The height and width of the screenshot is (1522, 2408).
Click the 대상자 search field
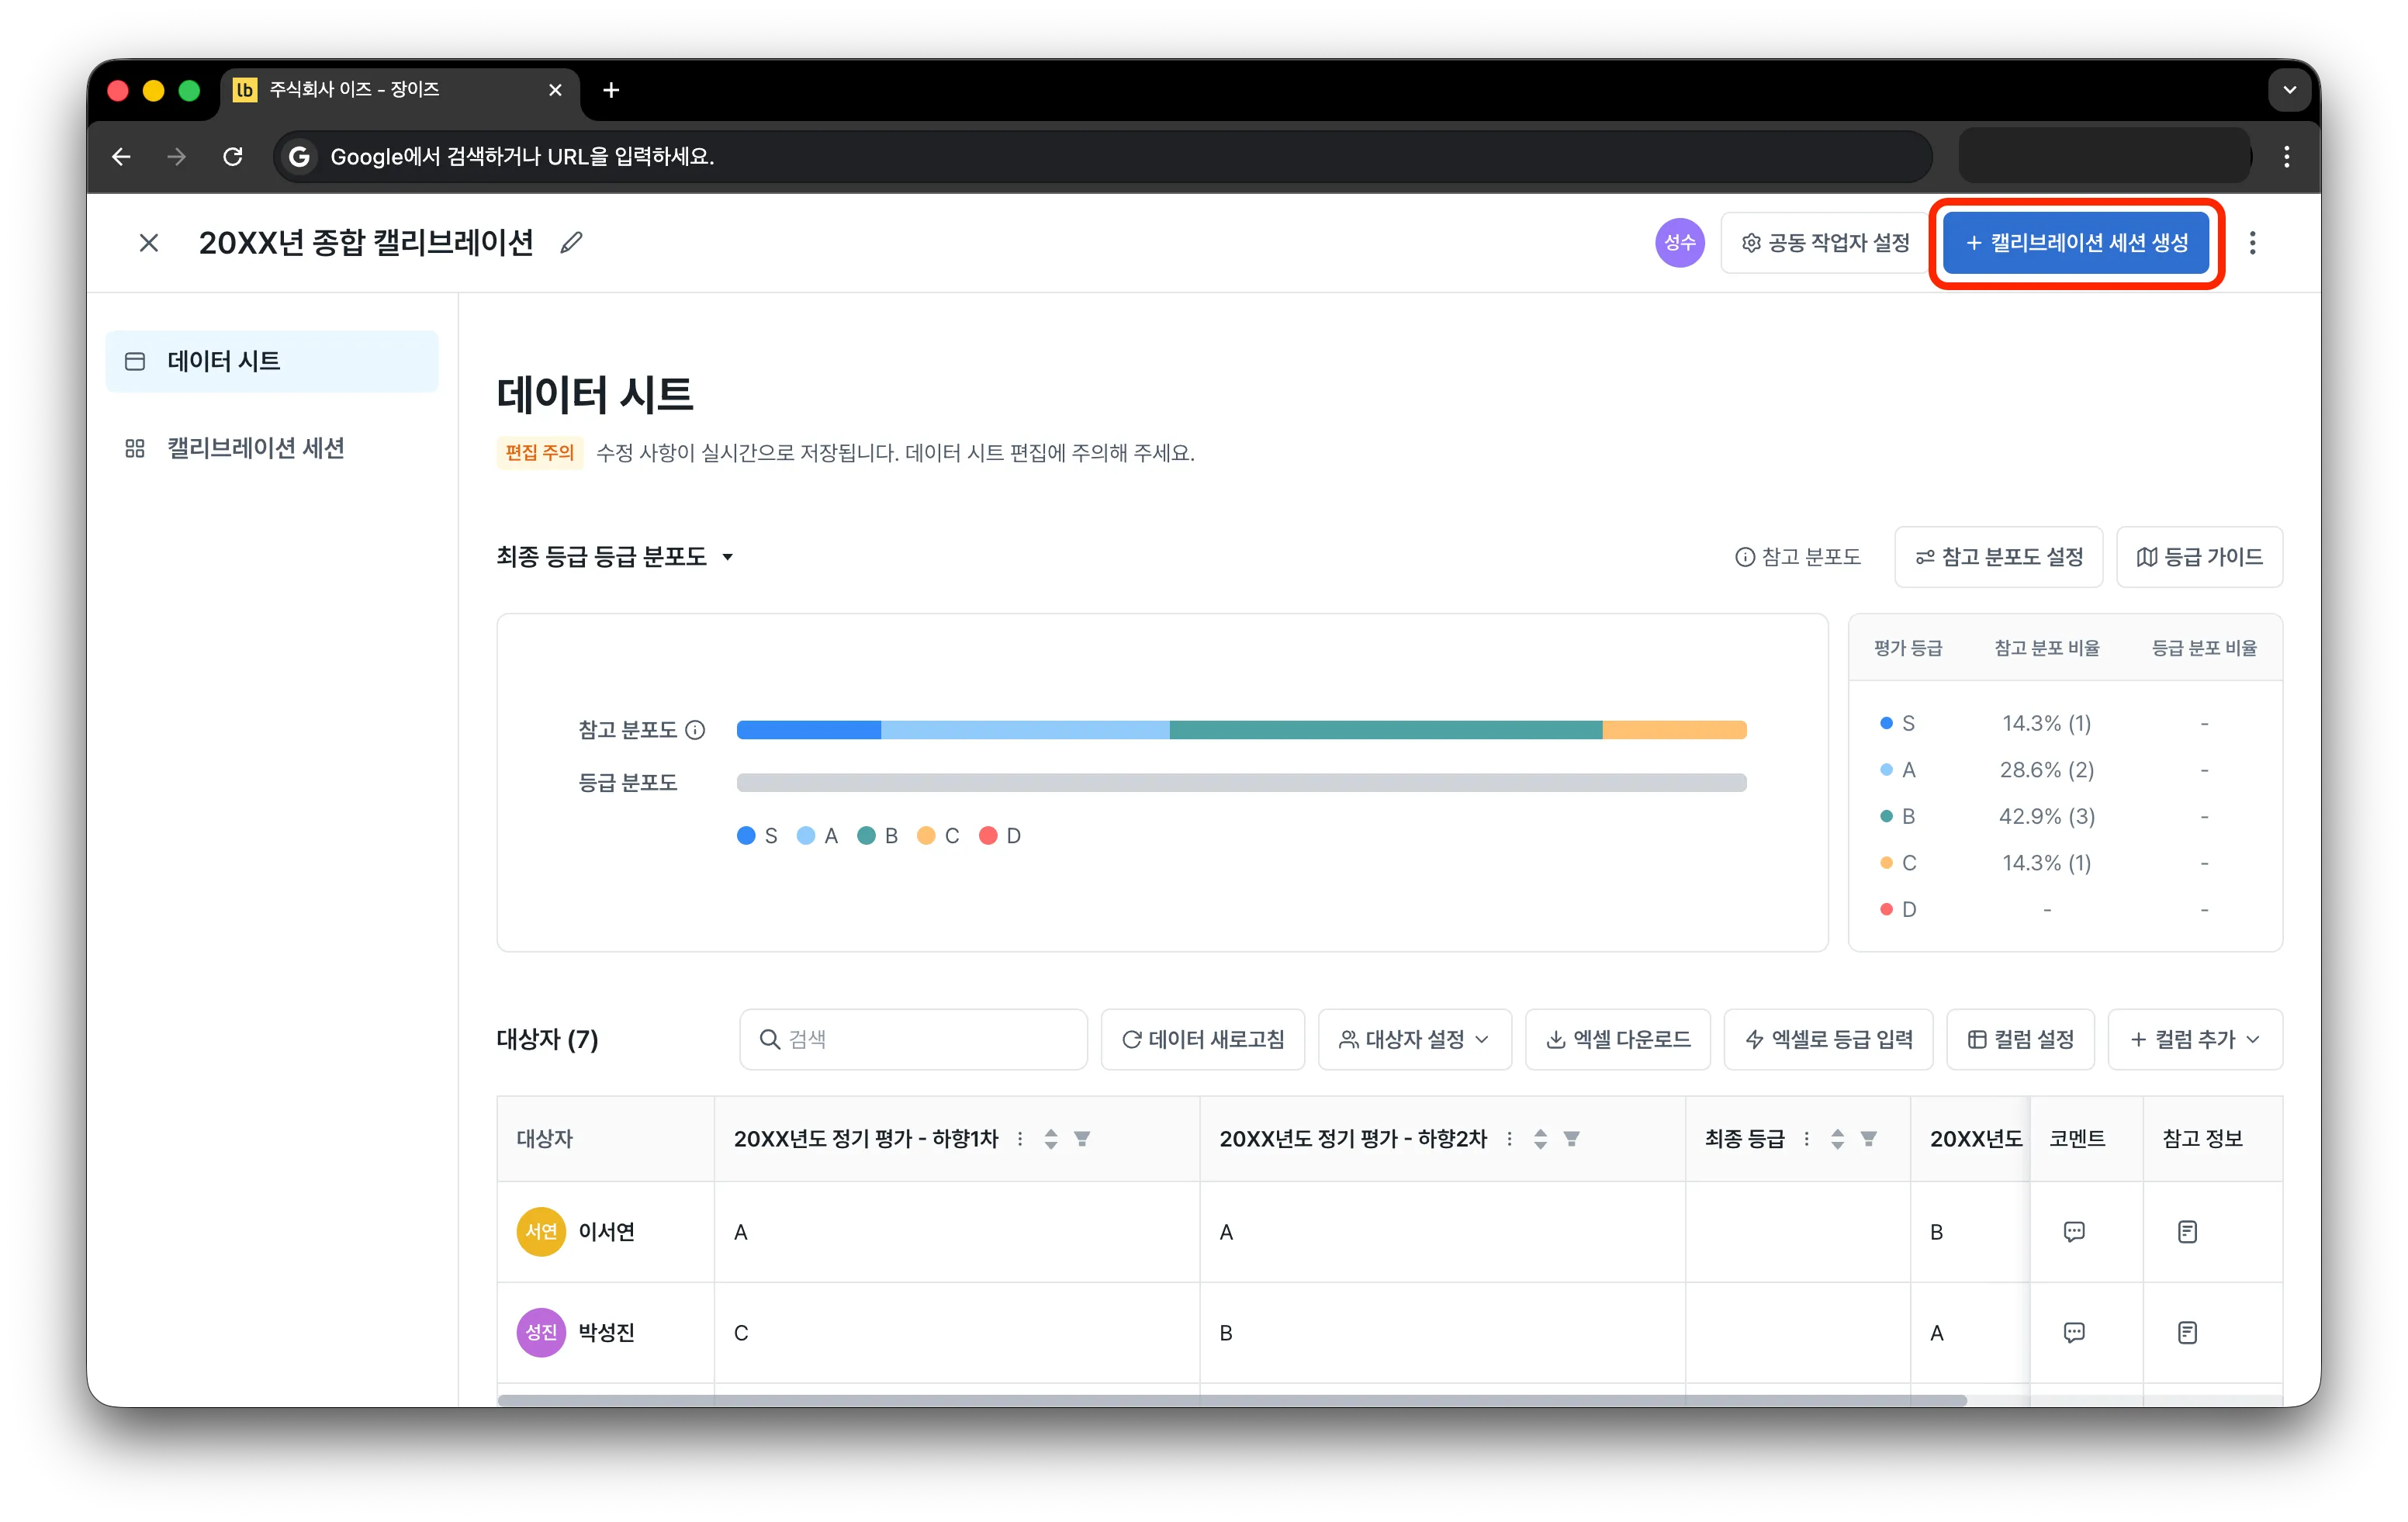tap(913, 1039)
